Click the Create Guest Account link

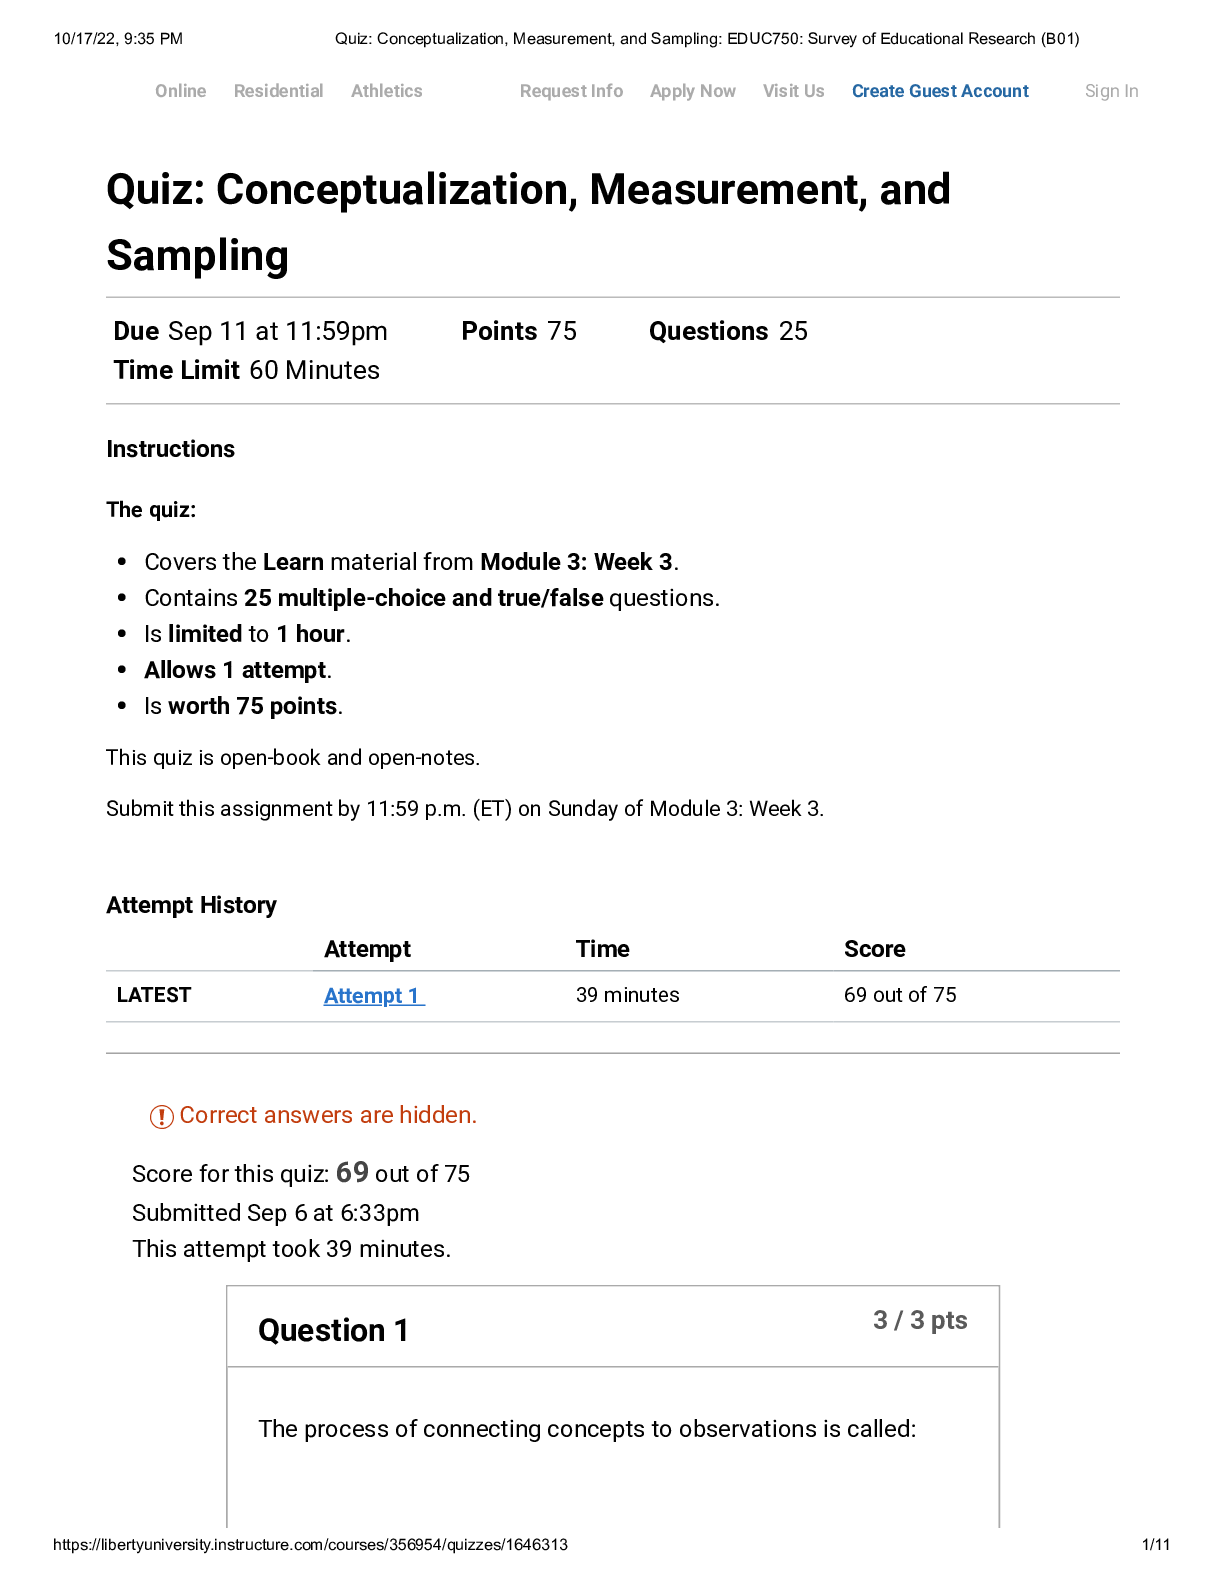(939, 91)
